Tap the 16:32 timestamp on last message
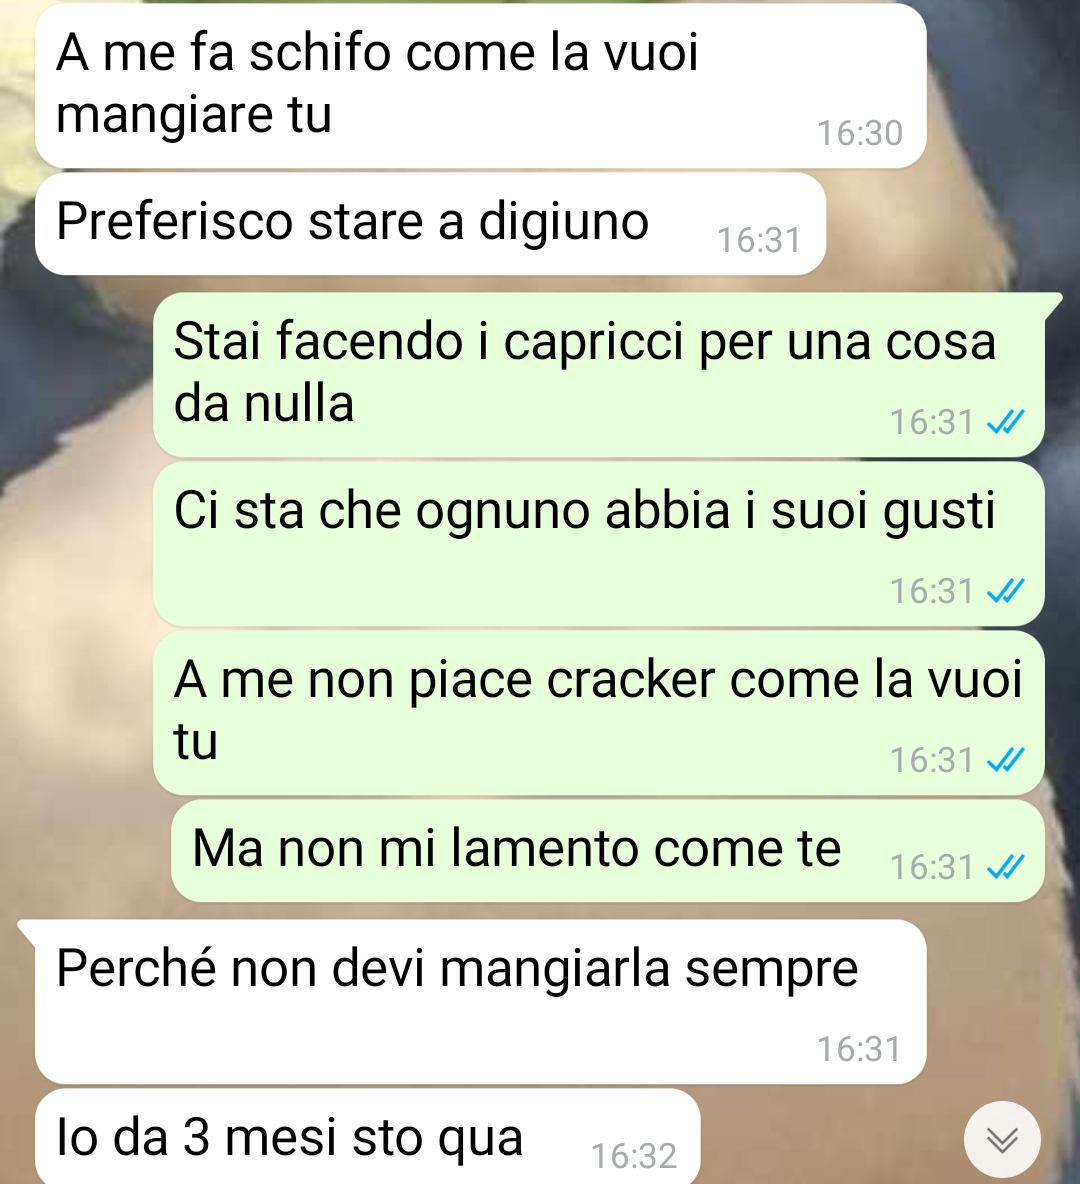 (x=634, y=1157)
